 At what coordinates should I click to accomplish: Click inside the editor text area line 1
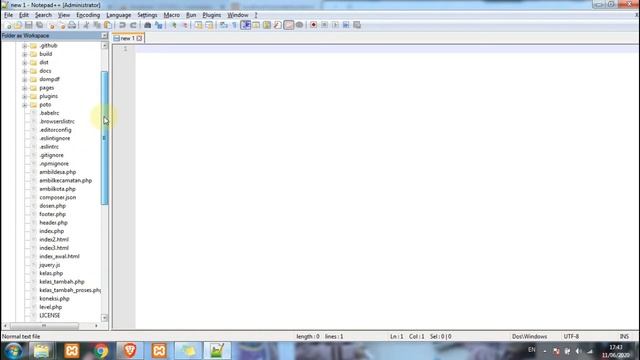387,49
